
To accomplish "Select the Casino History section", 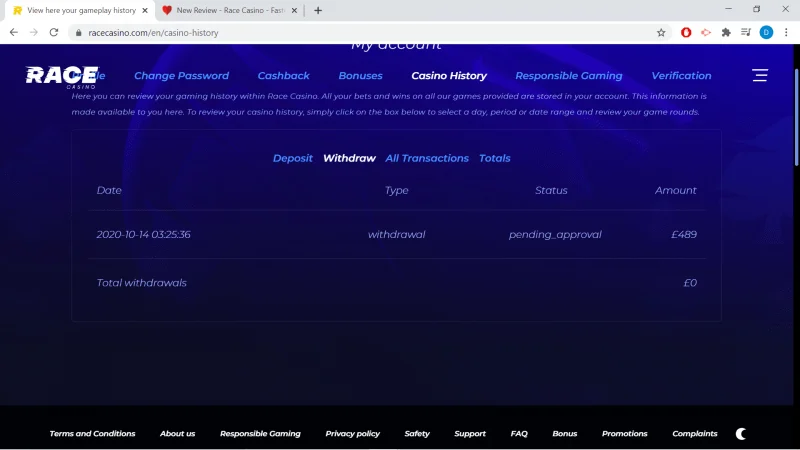I will click(449, 76).
